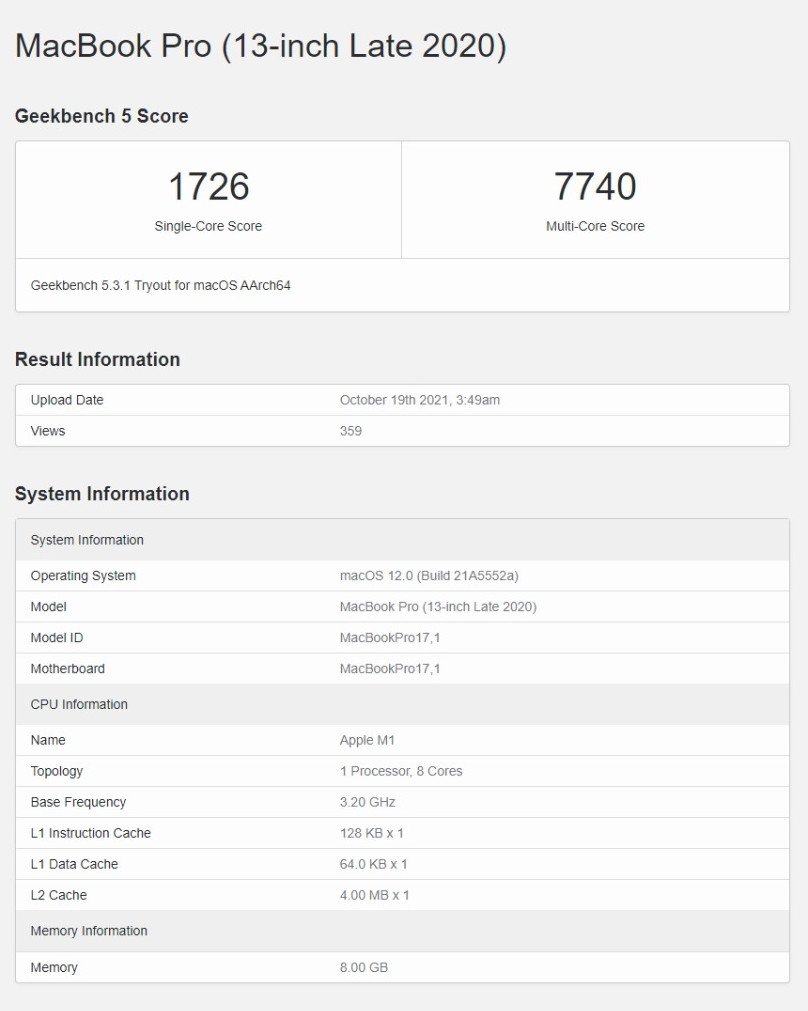Select the MacBook Pro (13-inch Late 2020) model value

click(x=438, y=607)
